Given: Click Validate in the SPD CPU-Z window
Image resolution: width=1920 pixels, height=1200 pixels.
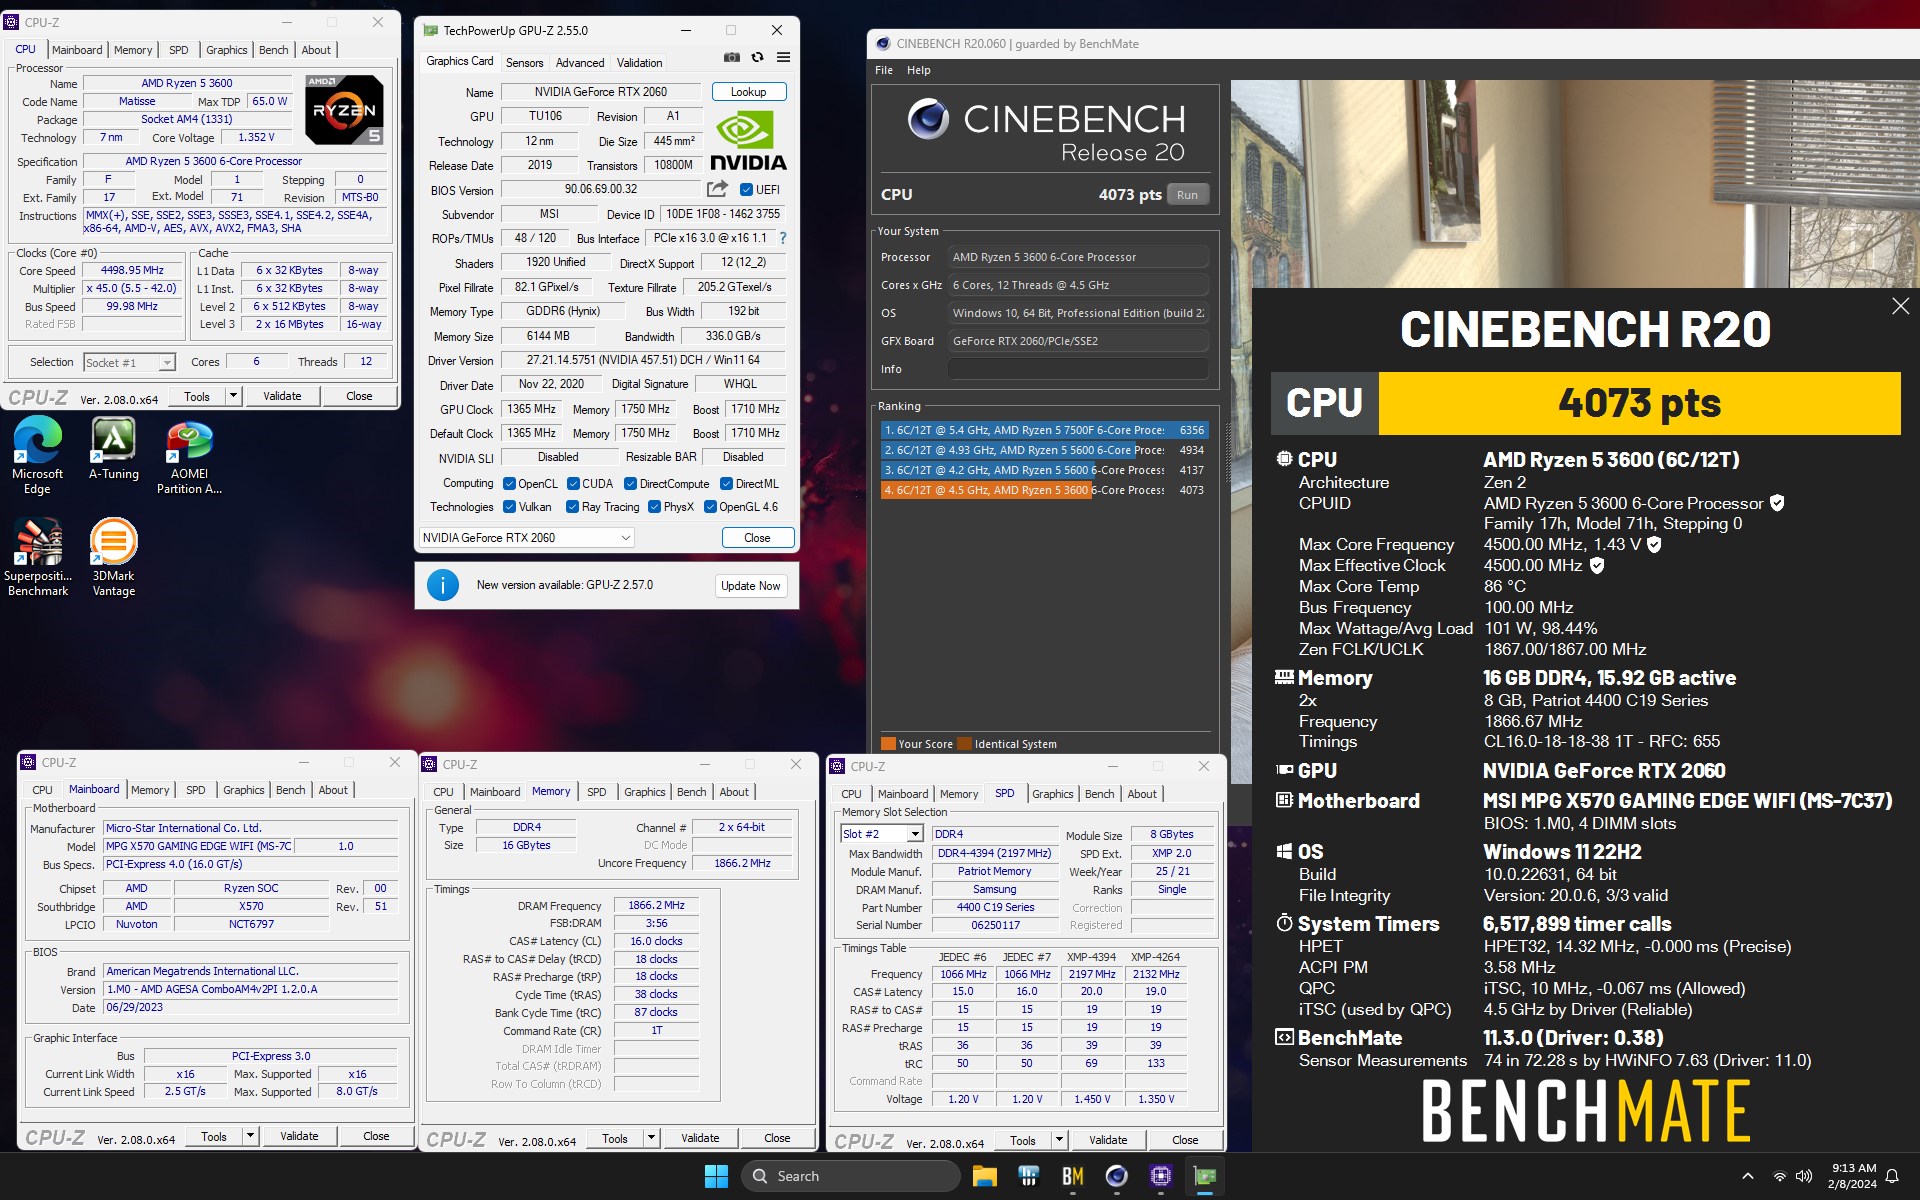Looking at the screenshot, I should tap(1107, 1140).
